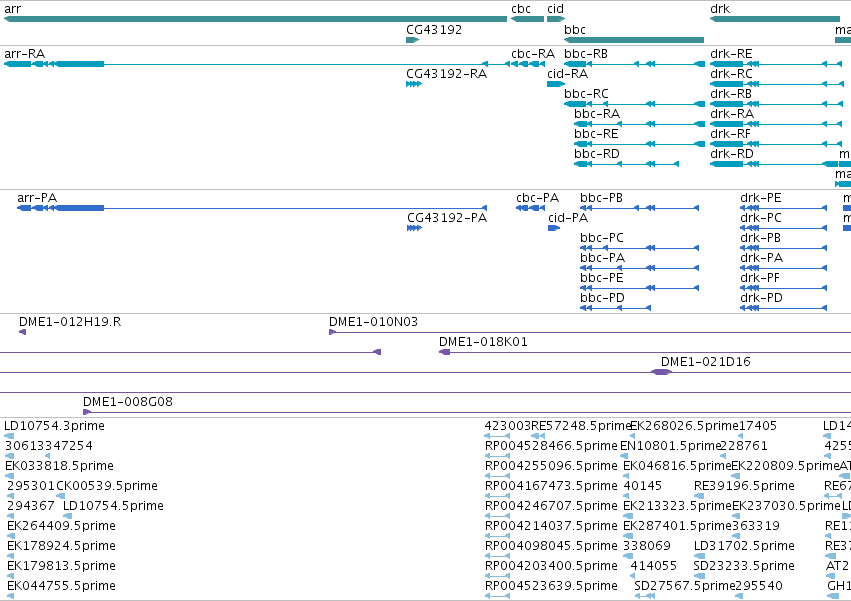Open the cbc-RA transcript label
The width and height of the screenshot is (851, 601).
click(x=533, y=54)
